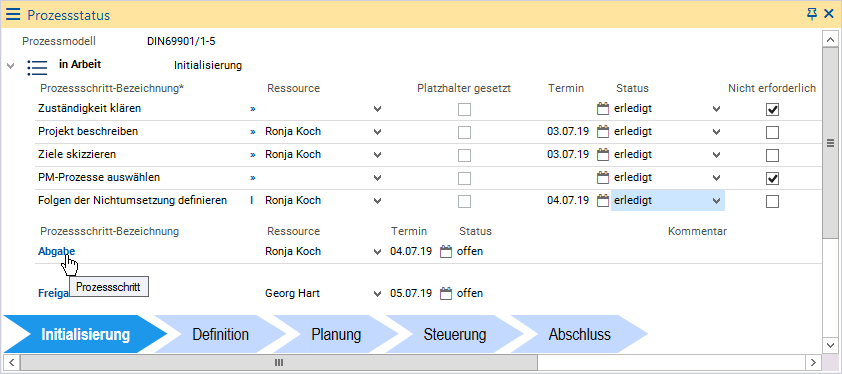This screenshot has width=842, height=374.
Task: Click the Termin 03.07.19 for Projekt beschreiben
Action: click(x=568, y=131)
